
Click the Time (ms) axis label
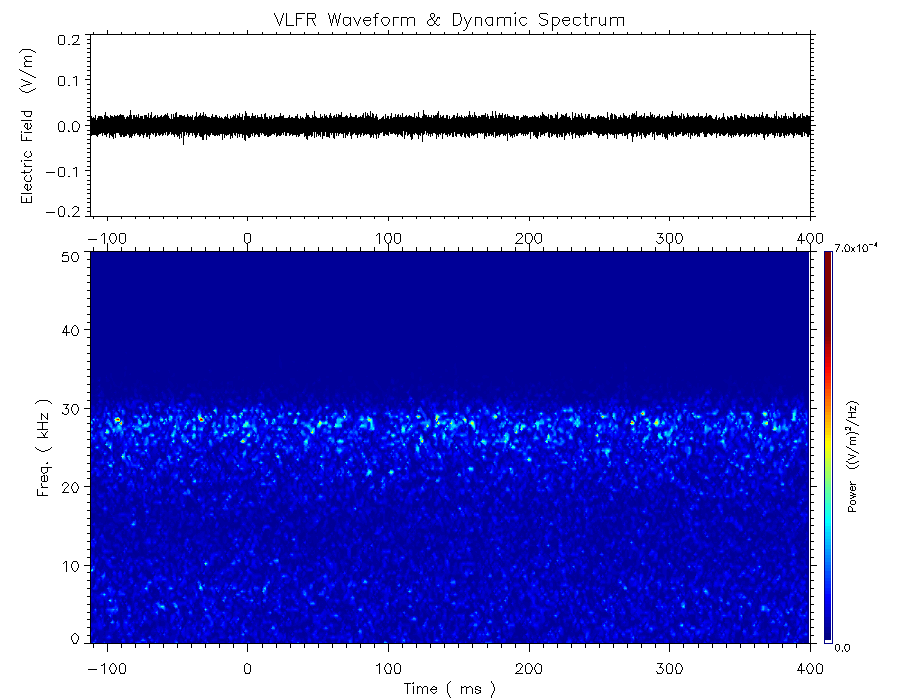[x=449, y=688]
